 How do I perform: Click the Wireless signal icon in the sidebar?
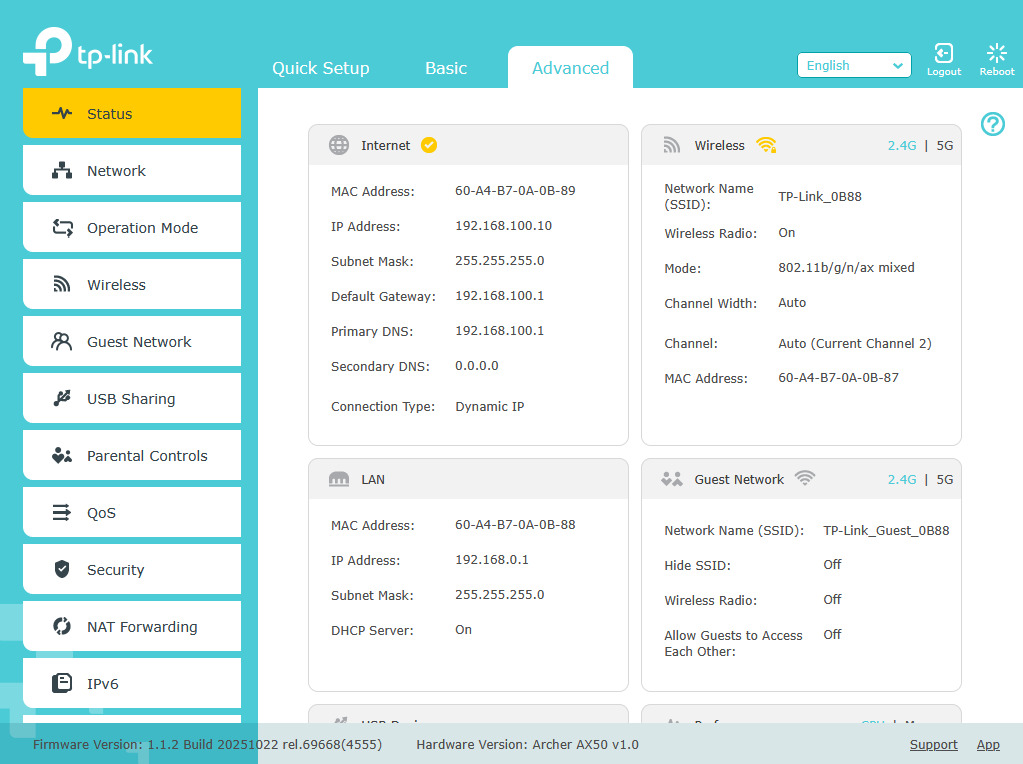pyautogui.click(x=61, y=284)
